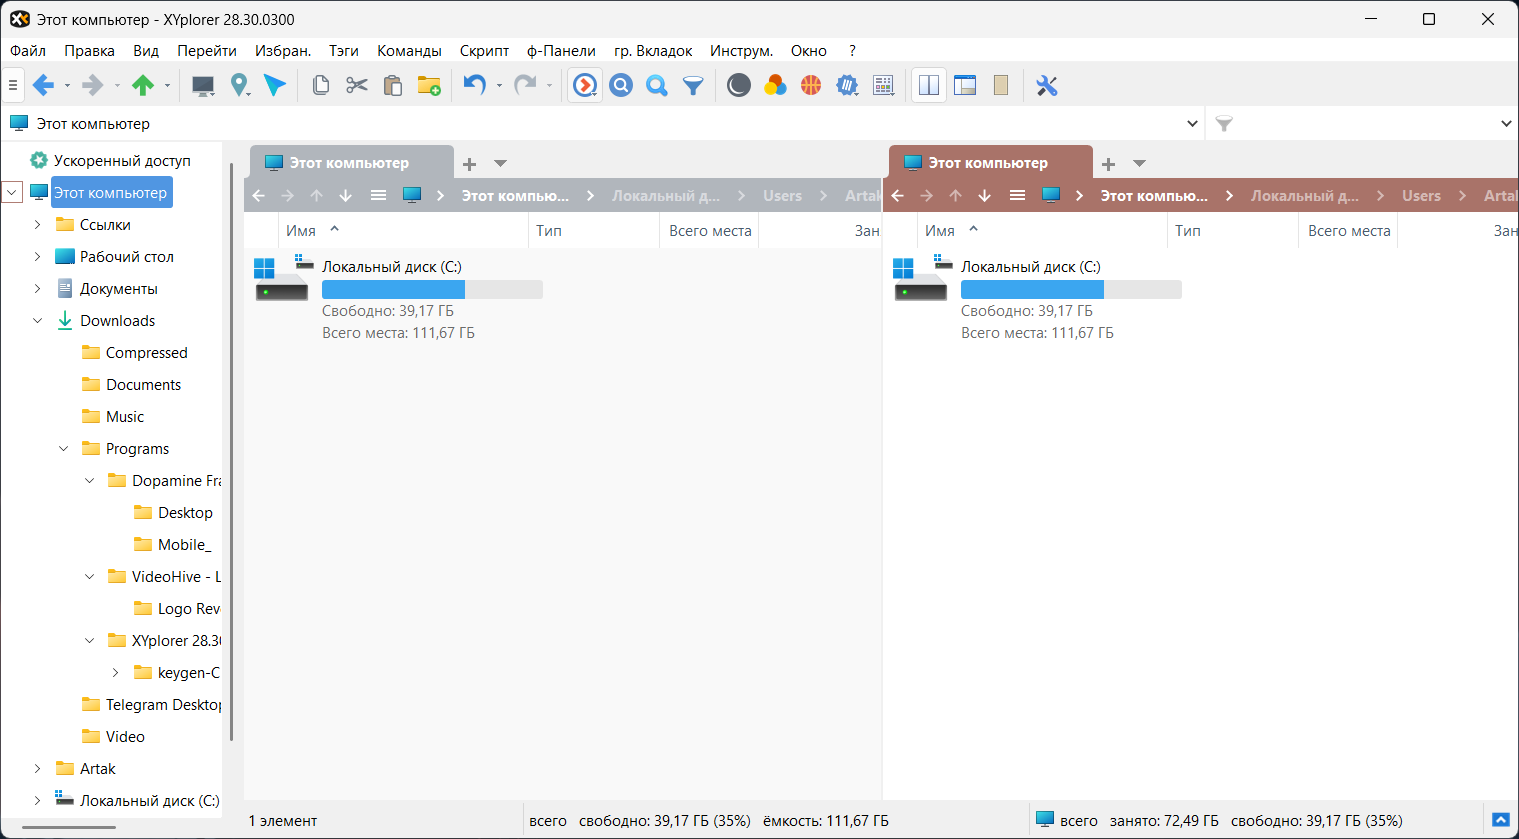Click the blue striped badge icon
Viewport: 1519px width, 839px height.
tap(847, 86)
